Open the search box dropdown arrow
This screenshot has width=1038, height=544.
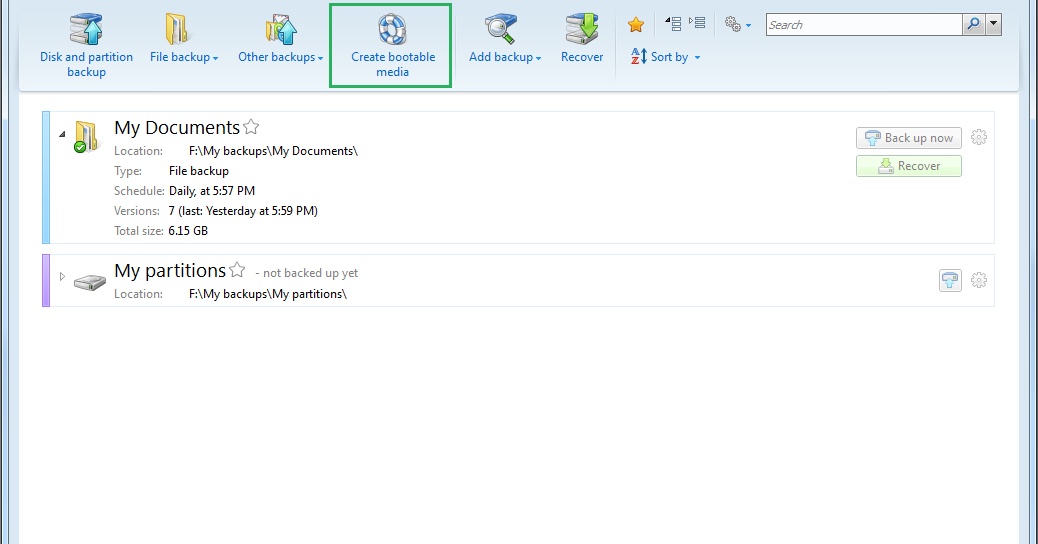(993, 24)
